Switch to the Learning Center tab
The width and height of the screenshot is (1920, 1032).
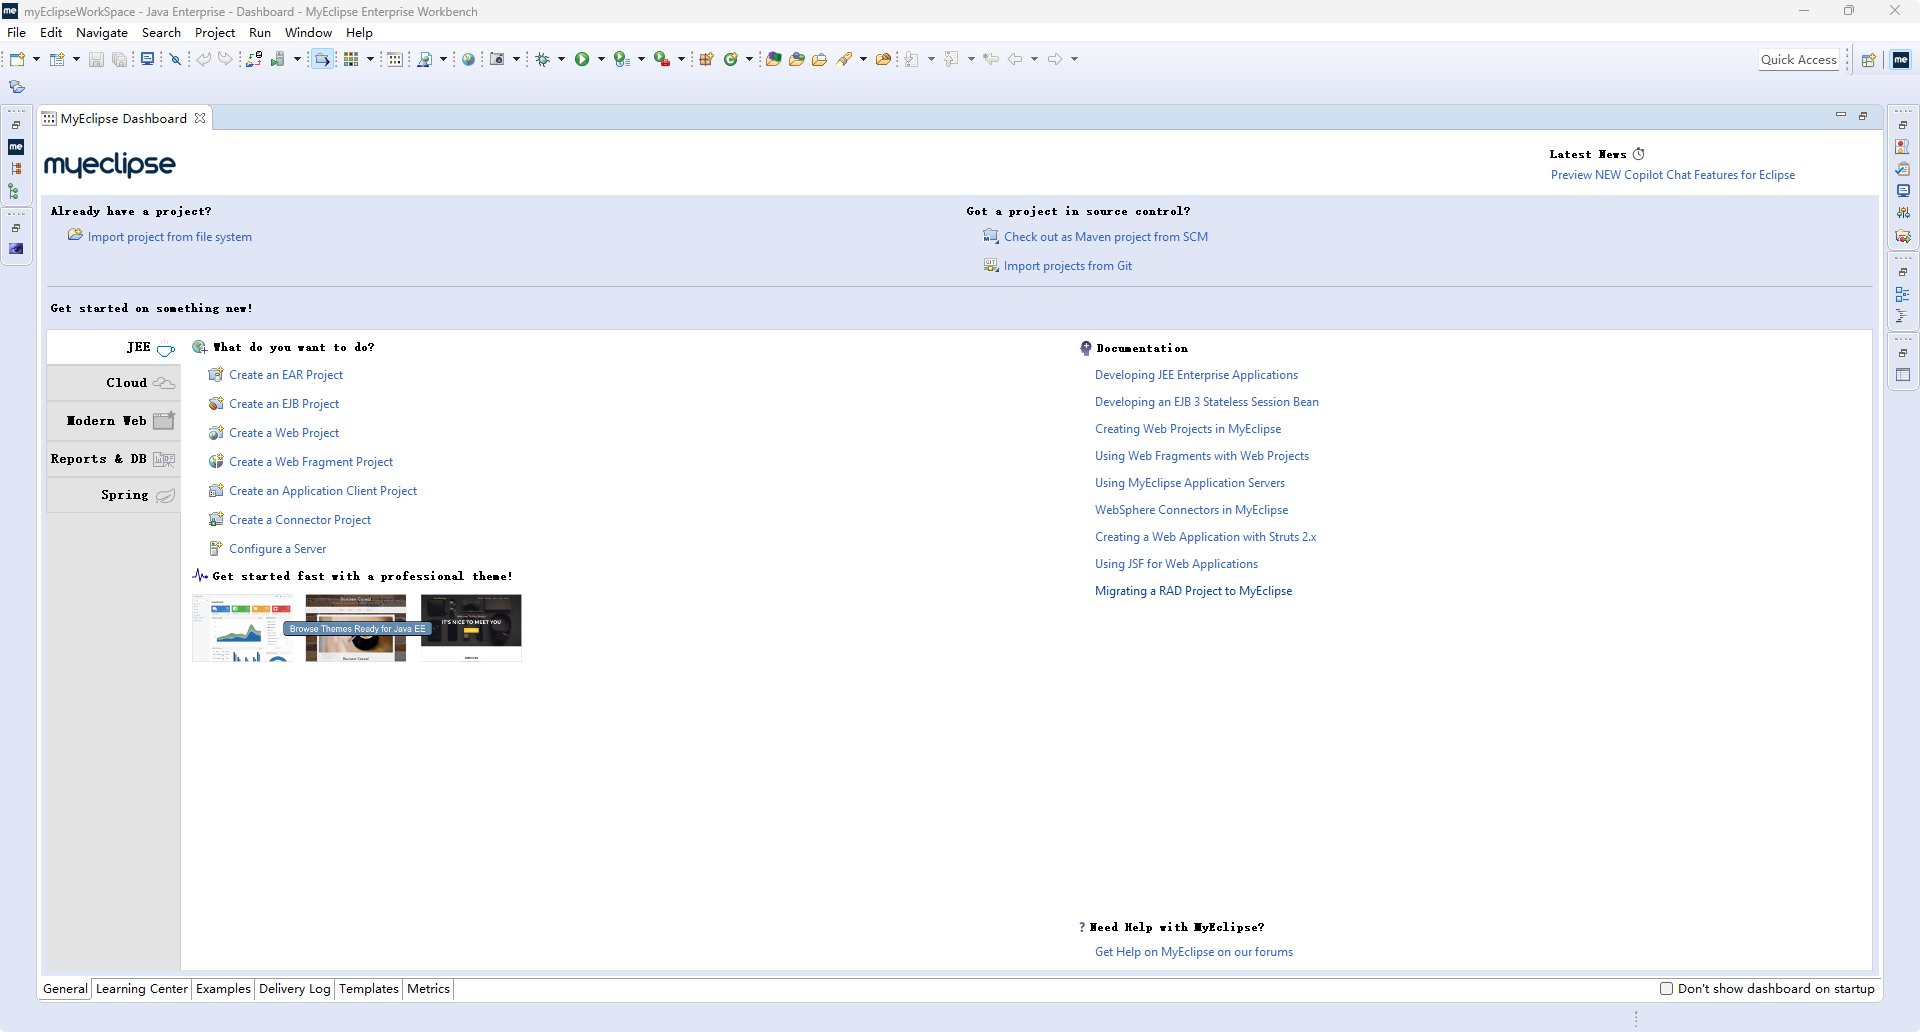tap(142, 989)
